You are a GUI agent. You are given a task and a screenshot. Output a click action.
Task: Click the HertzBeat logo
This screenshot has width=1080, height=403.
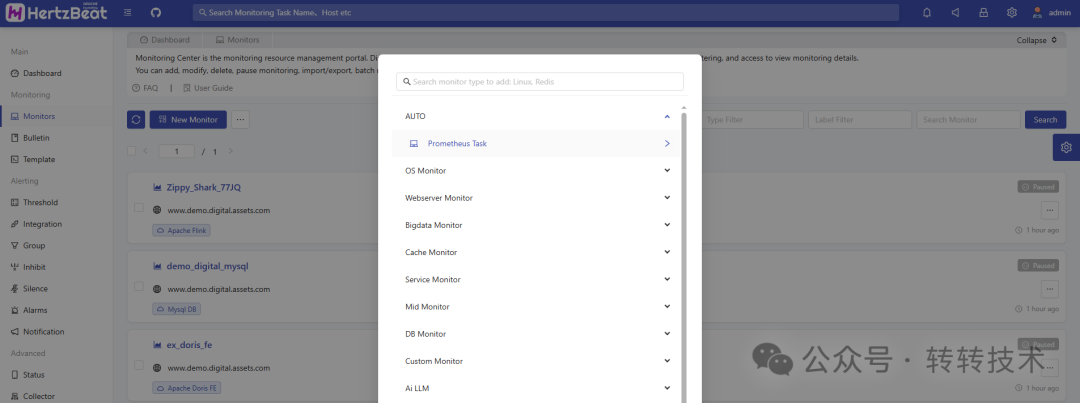pyautogui.click(x=55, y=12)
